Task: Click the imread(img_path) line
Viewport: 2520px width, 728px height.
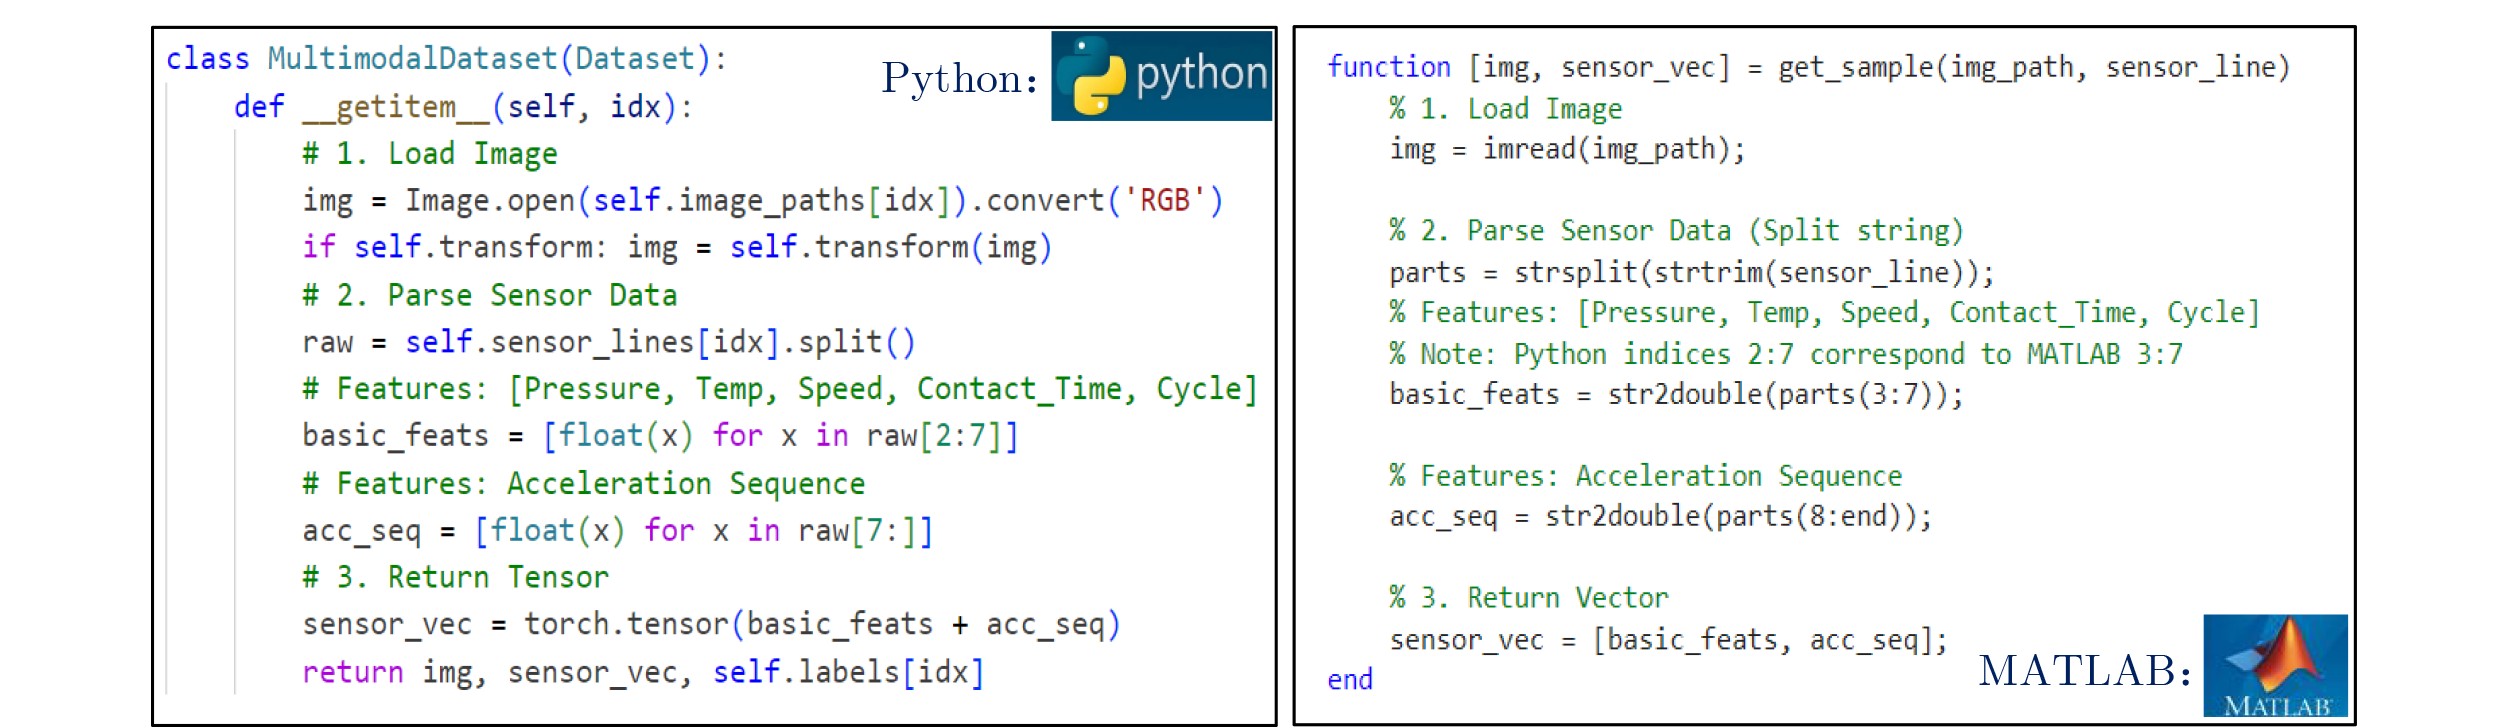Action: [1566, 149]
